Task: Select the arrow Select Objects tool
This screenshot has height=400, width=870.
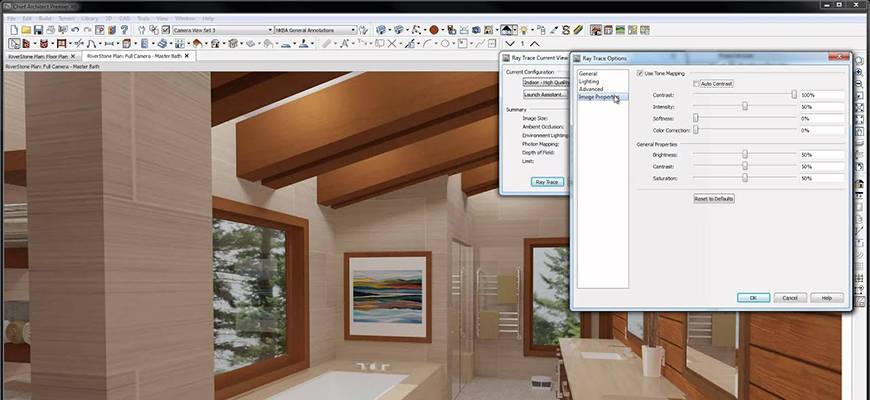Action: point(13,44)
